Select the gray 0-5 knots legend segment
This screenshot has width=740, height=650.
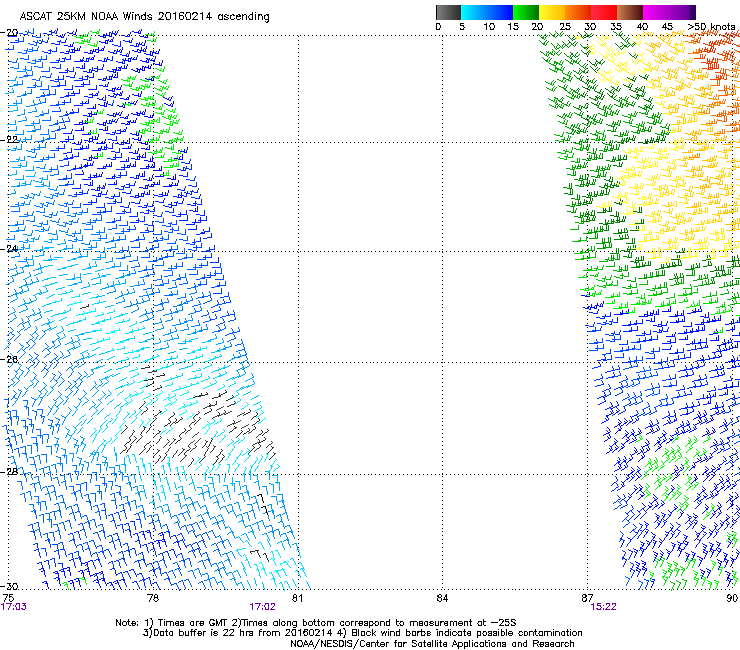click(x=448, y=12)
